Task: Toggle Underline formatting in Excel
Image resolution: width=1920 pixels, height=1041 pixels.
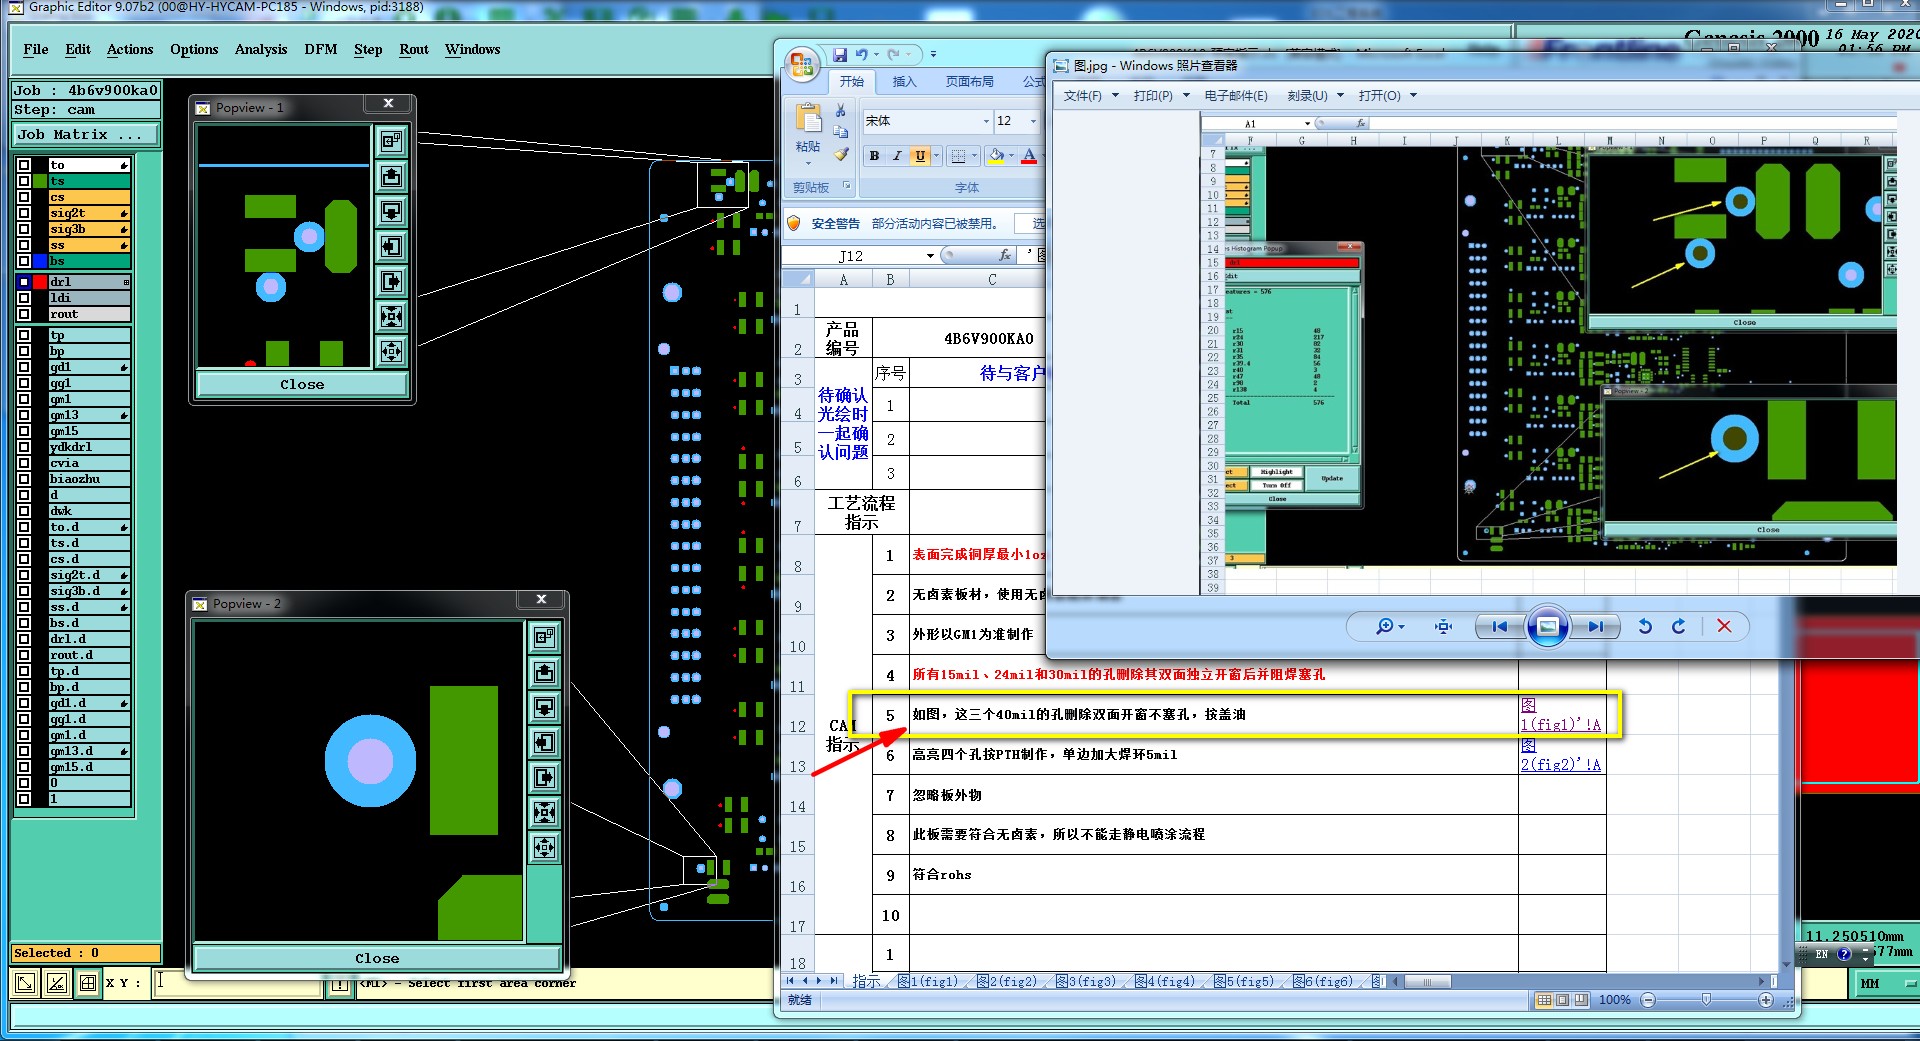Action: tap(920, 156)
